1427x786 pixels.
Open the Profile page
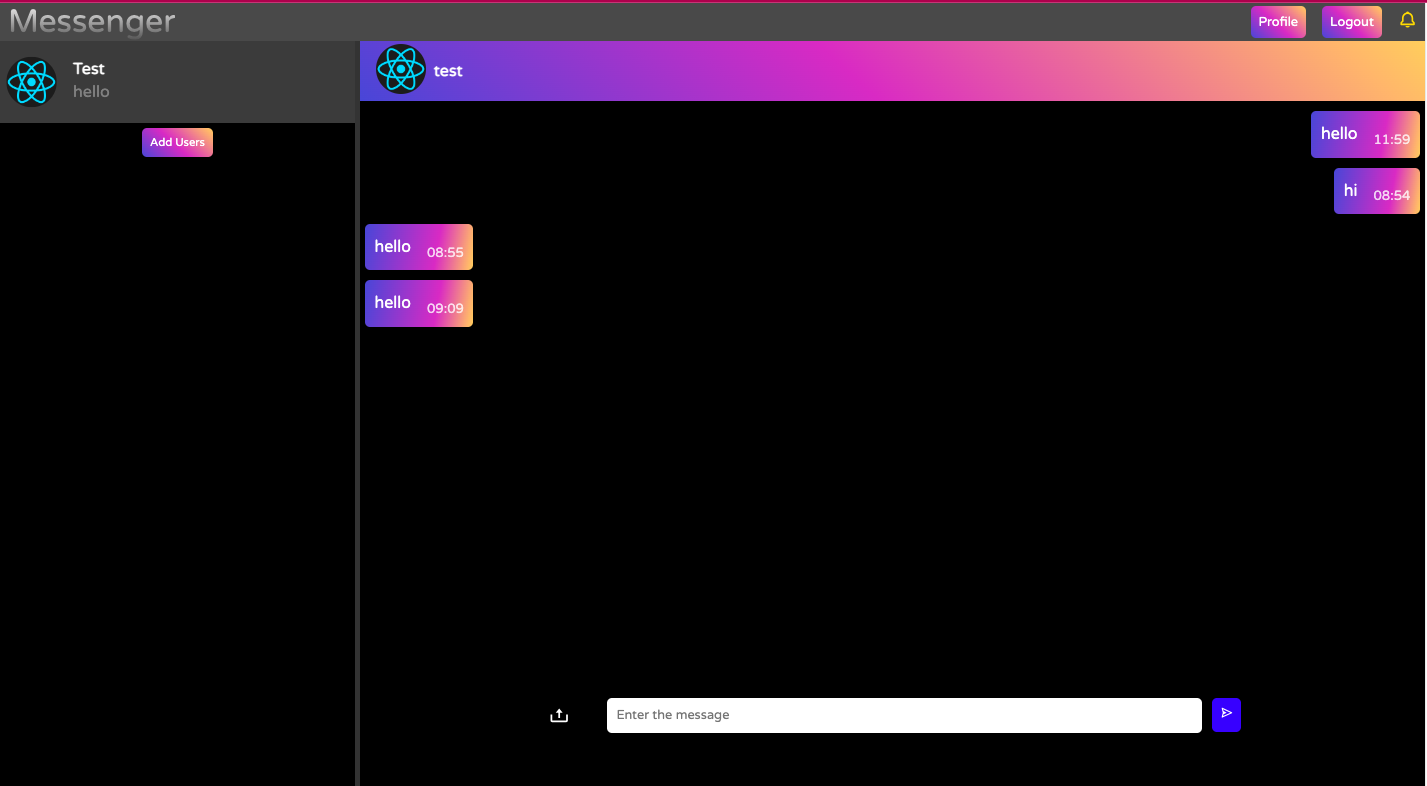[1278, 22]
